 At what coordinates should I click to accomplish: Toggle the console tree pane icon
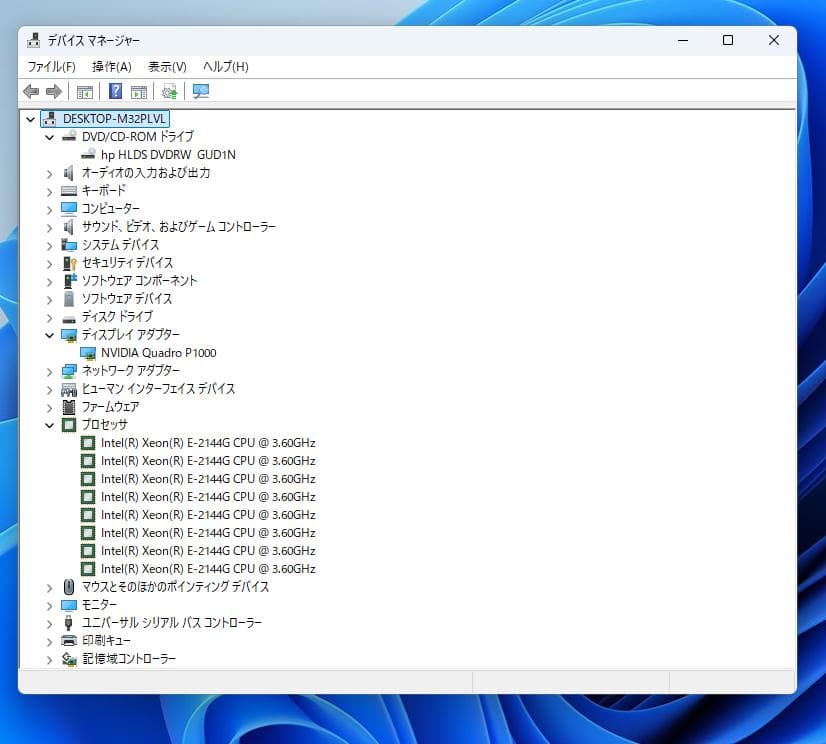[x=85, y=91]
